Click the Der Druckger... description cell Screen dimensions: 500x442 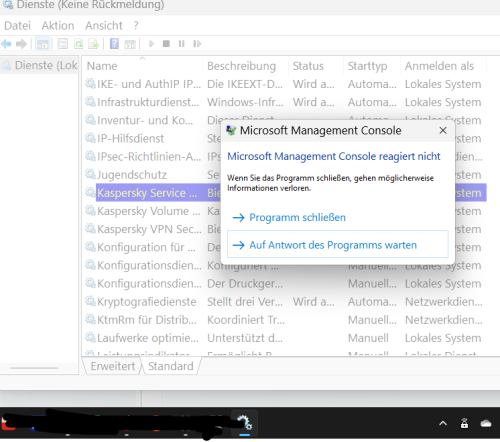(x=245, y=284)
